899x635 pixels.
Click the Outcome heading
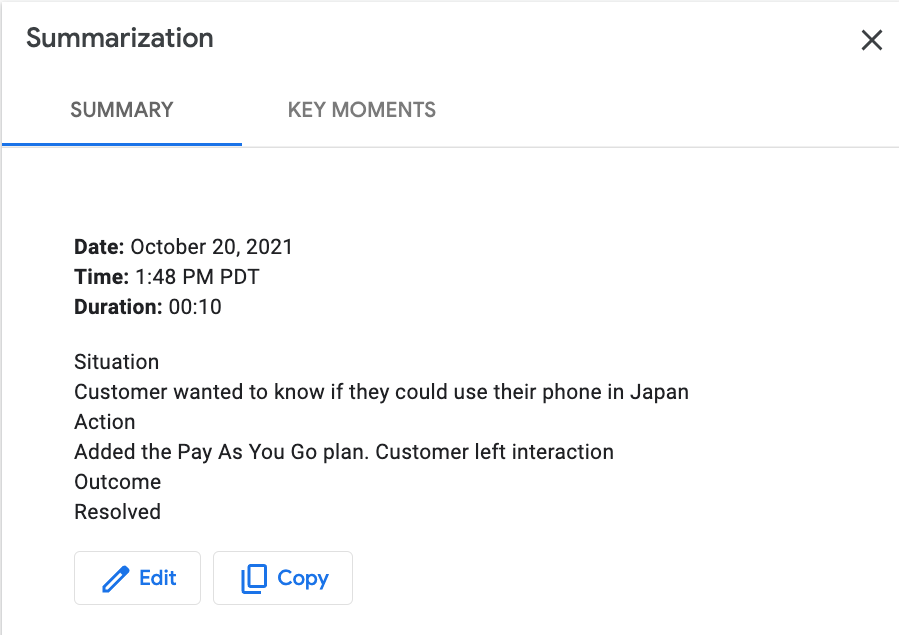click(118, 482)
